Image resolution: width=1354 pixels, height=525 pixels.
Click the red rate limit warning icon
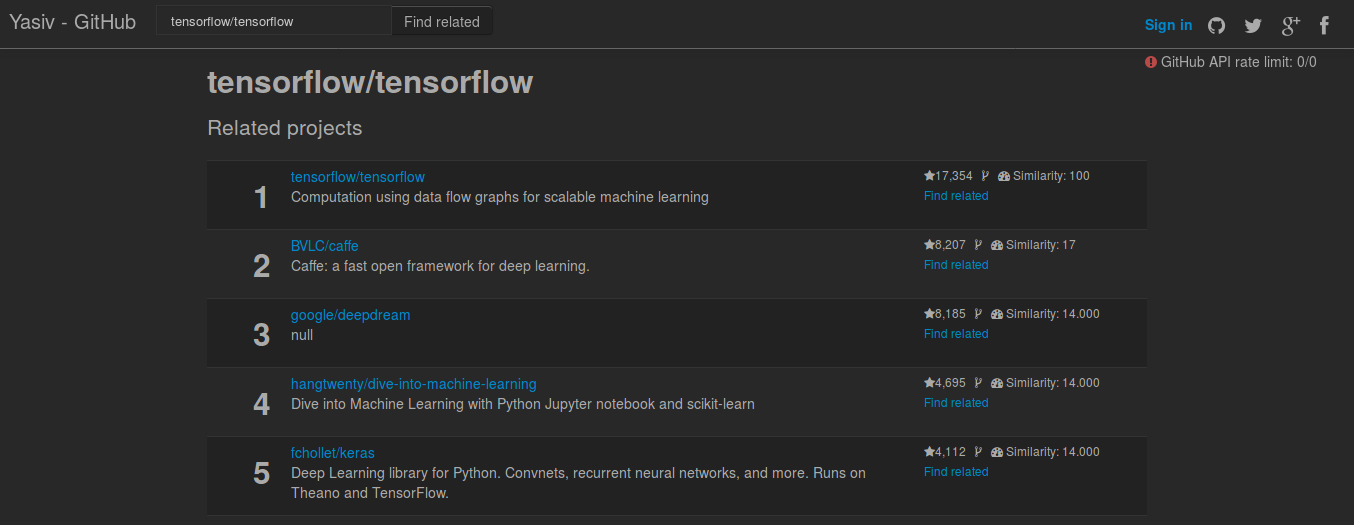[1151, 62]
